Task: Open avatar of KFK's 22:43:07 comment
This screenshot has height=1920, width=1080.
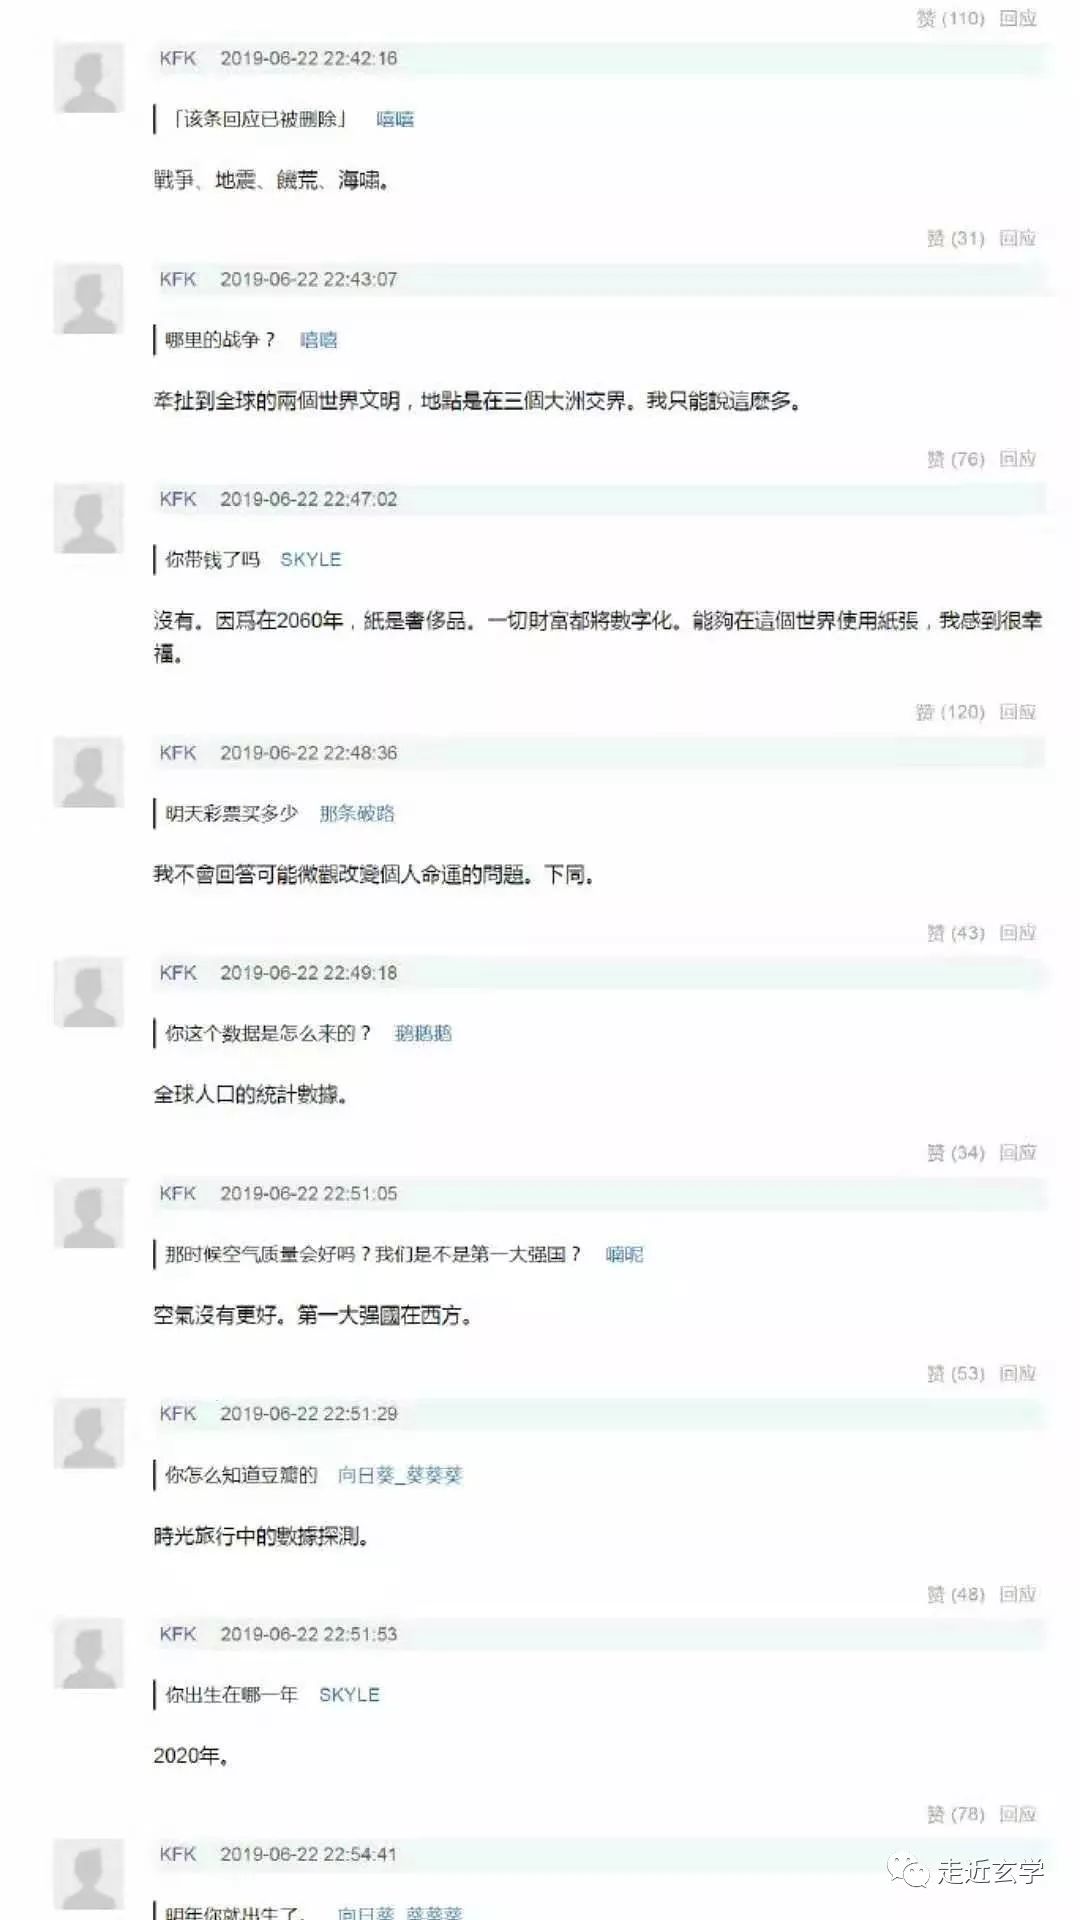Action: click(x=89, y=299)
